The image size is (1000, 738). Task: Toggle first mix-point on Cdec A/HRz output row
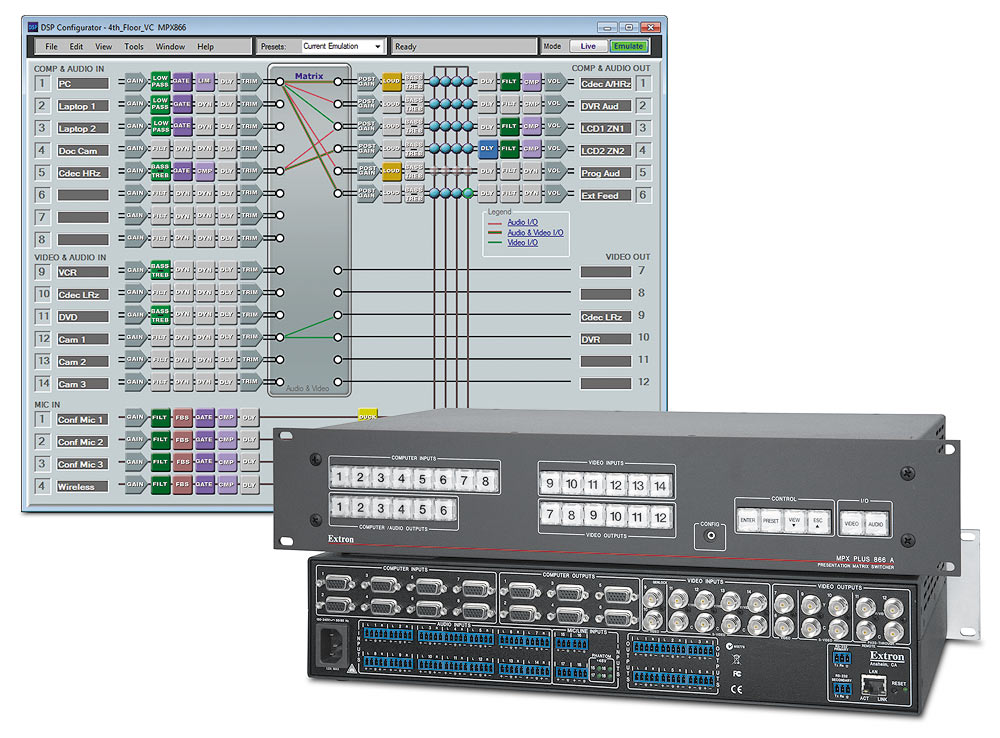pos(435,82)
